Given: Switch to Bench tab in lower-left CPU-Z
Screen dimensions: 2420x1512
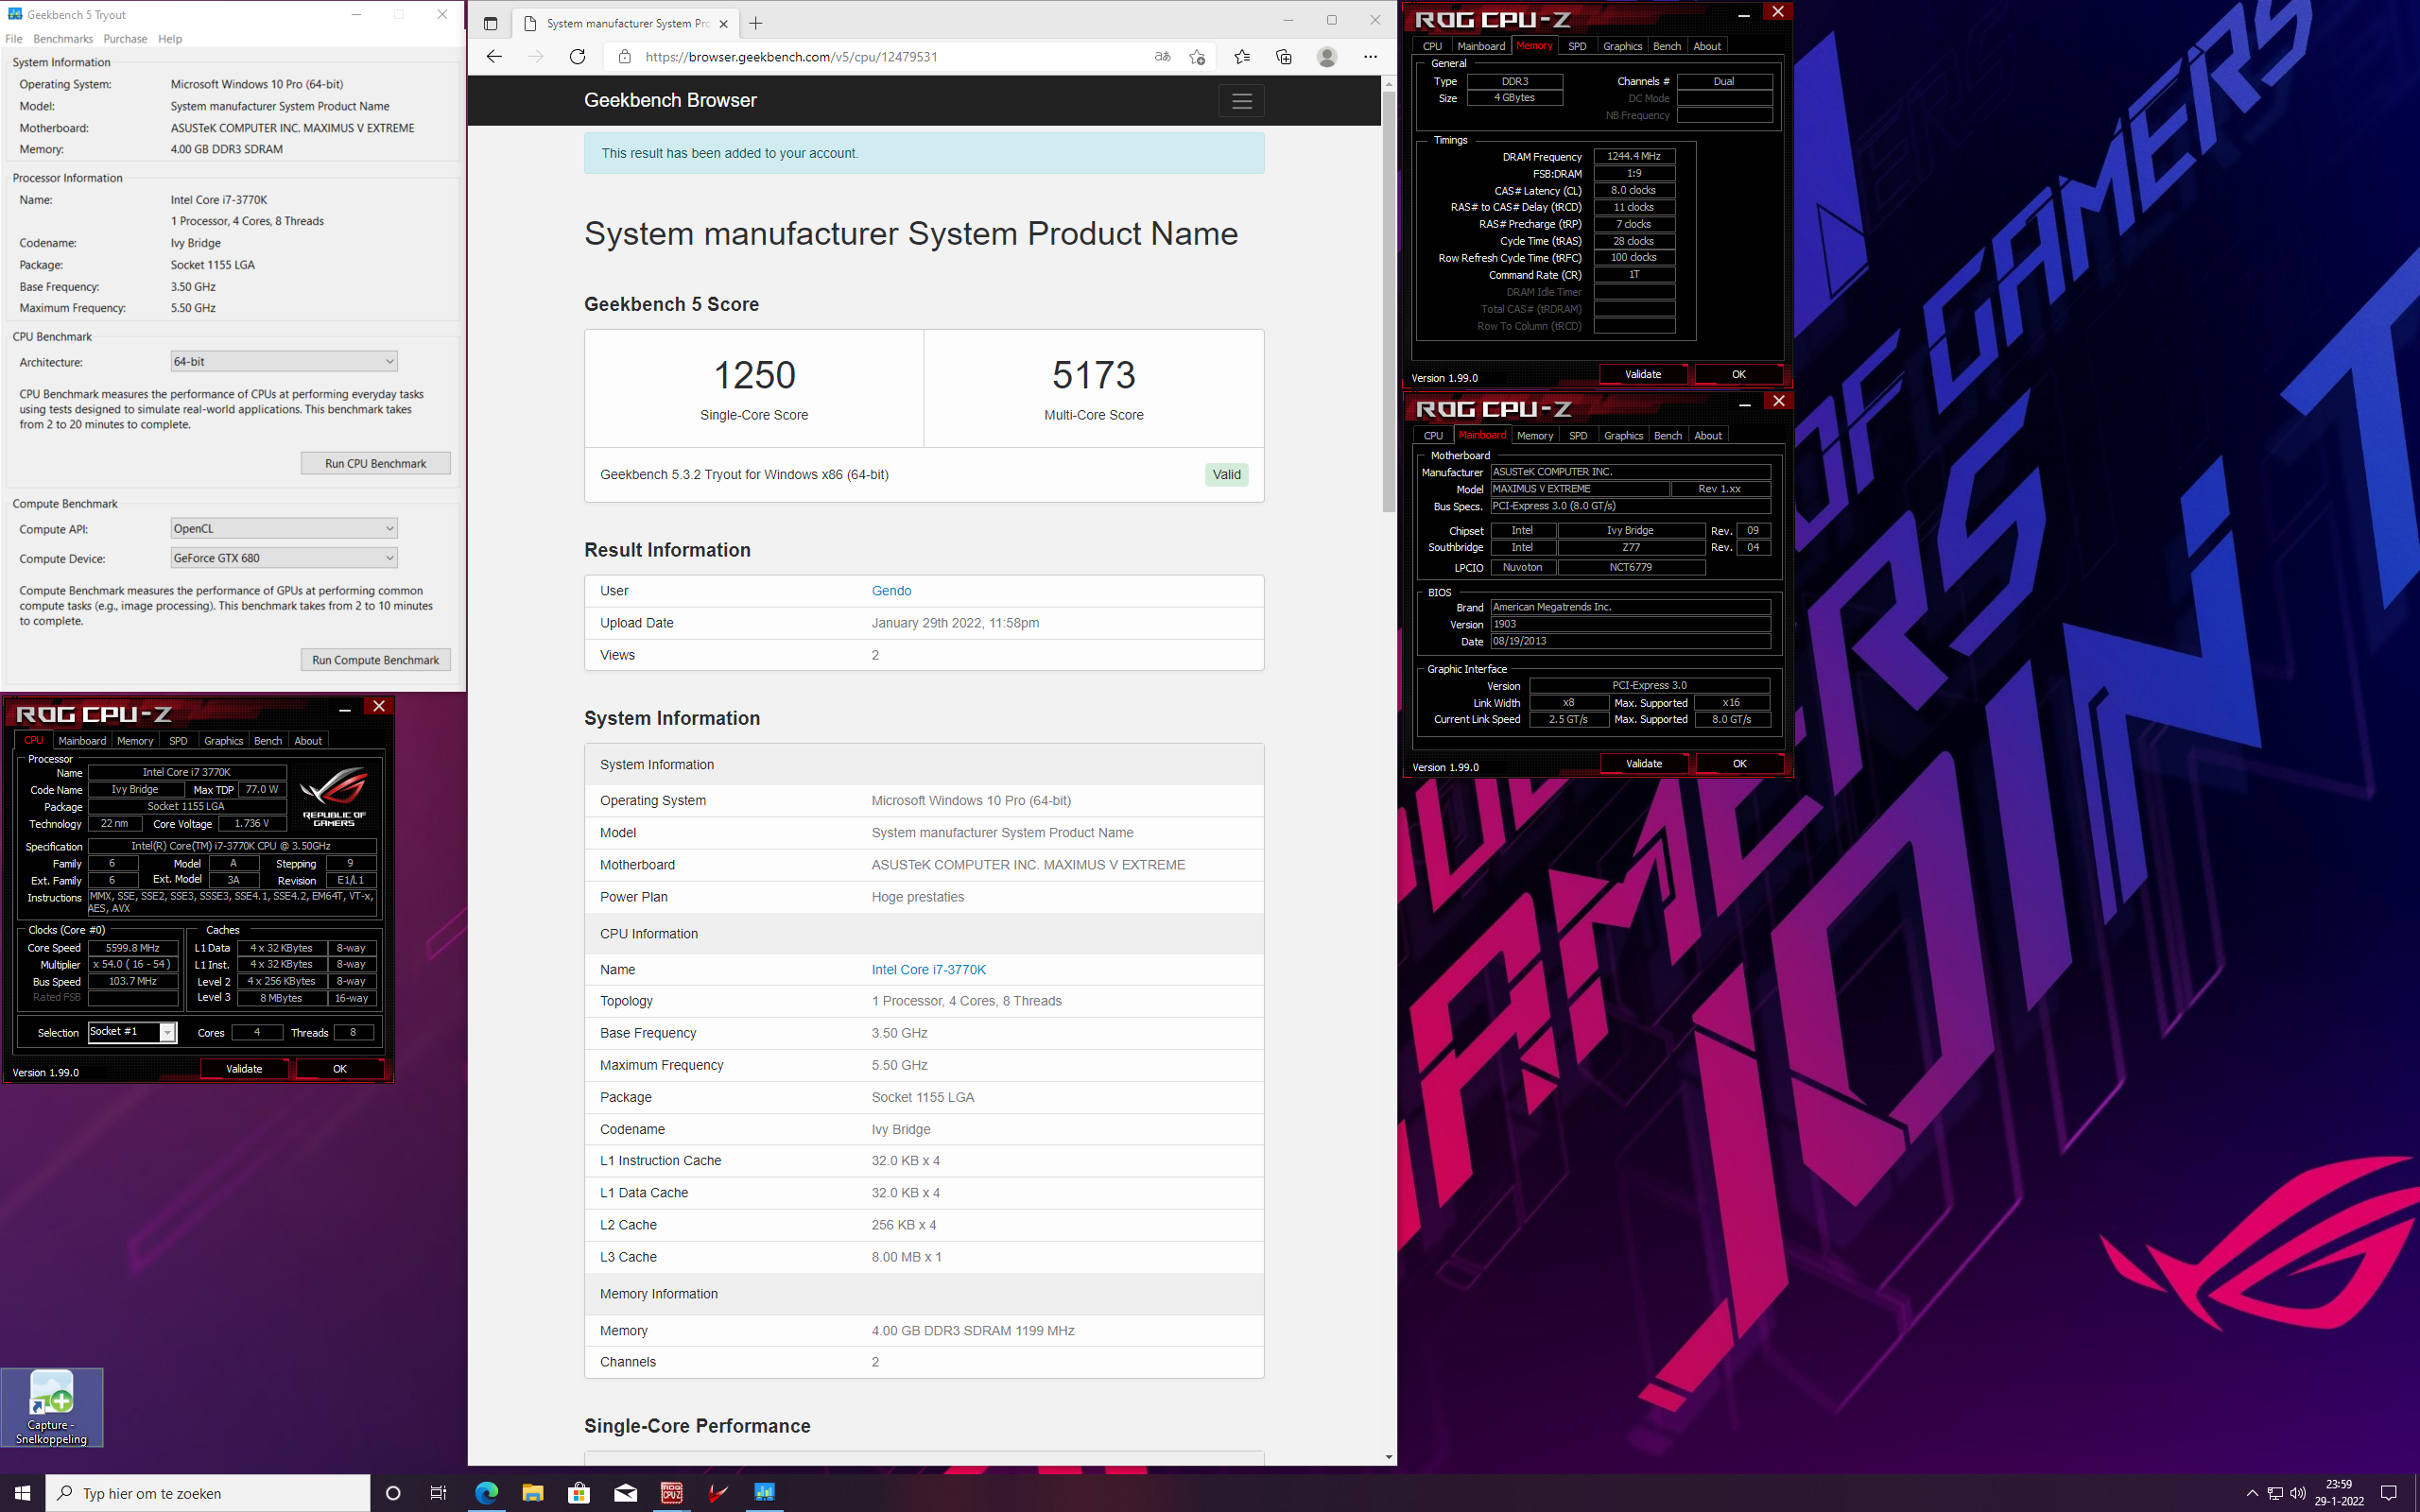Looking at the screenshot, I should coord(268,741).
